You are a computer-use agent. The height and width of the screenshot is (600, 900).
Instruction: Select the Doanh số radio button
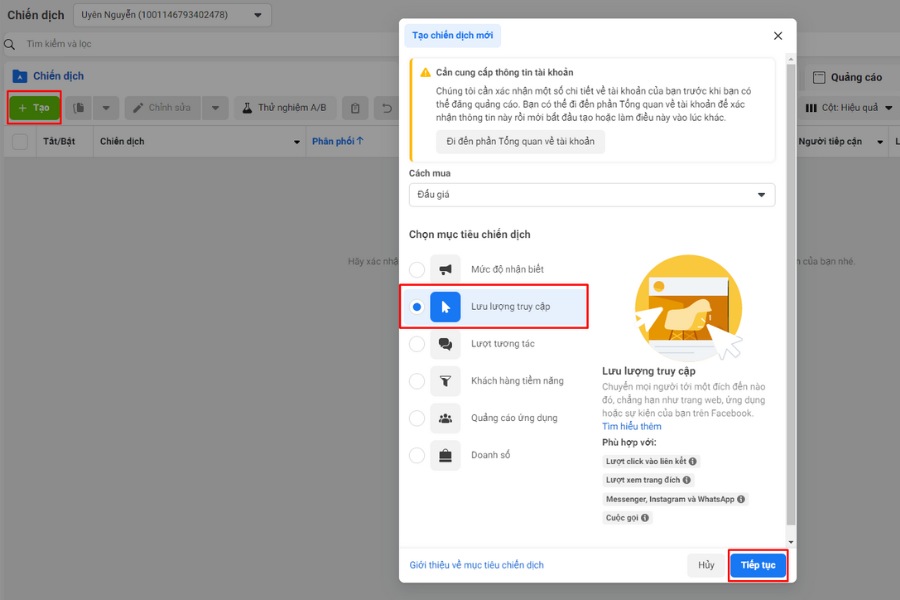(417, 455)
